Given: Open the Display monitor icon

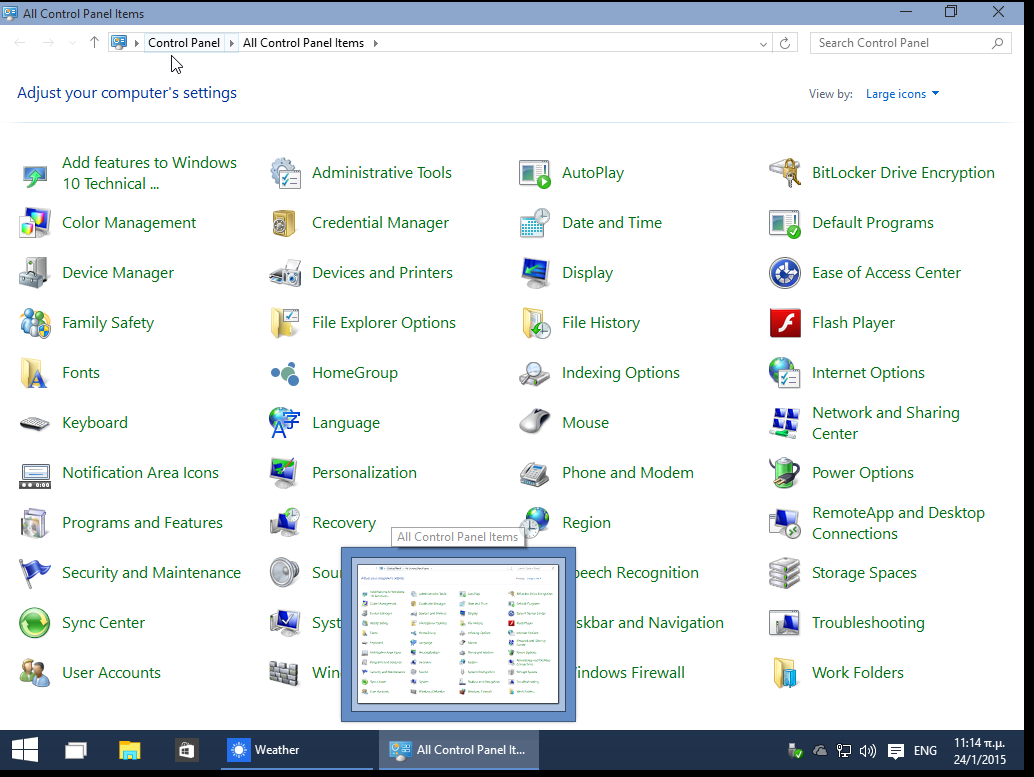Looking at the screenshot, I should point(535,273).
